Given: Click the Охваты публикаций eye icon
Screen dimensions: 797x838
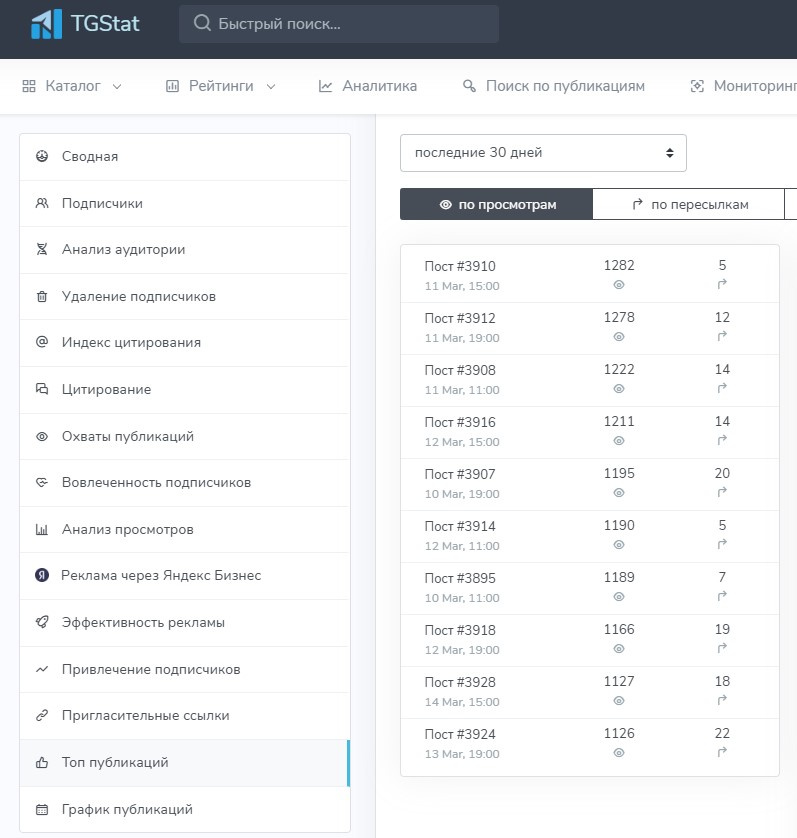Looking at the screenshot, I should coord(42,436).
